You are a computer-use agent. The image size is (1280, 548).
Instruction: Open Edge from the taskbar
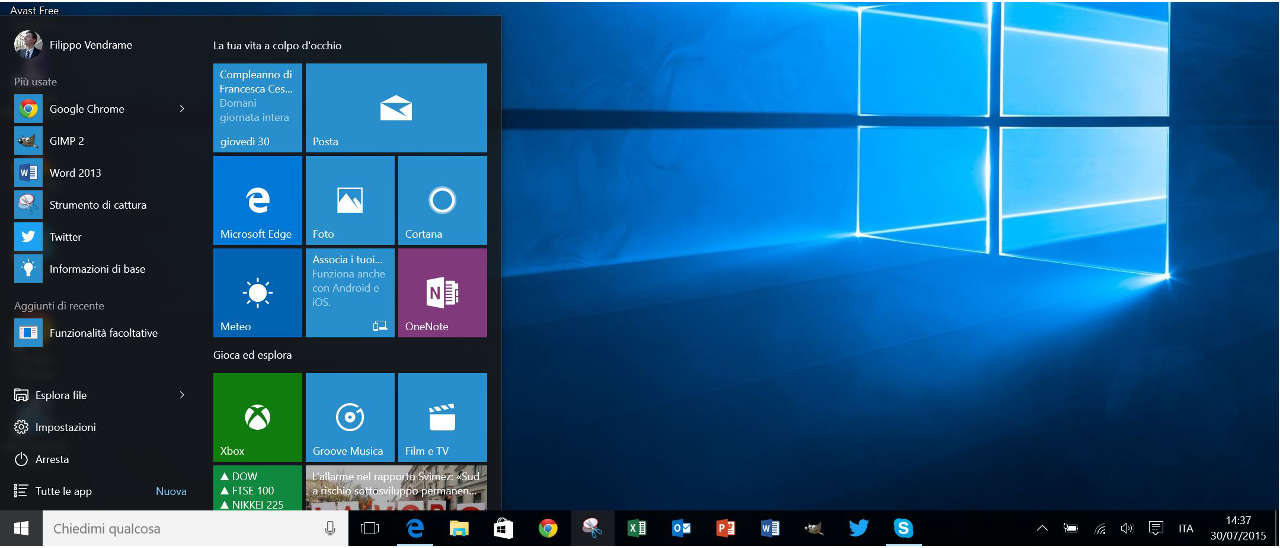415,528
